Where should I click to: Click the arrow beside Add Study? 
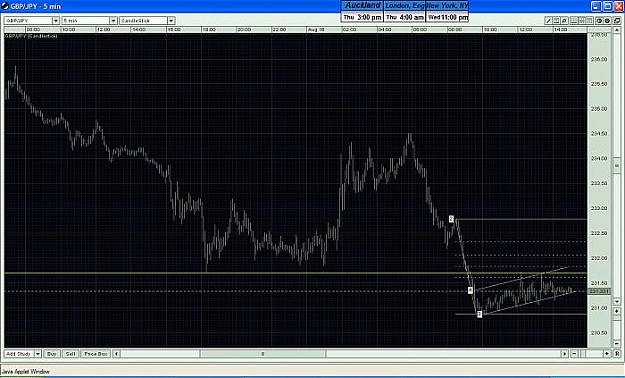[38, 354]
